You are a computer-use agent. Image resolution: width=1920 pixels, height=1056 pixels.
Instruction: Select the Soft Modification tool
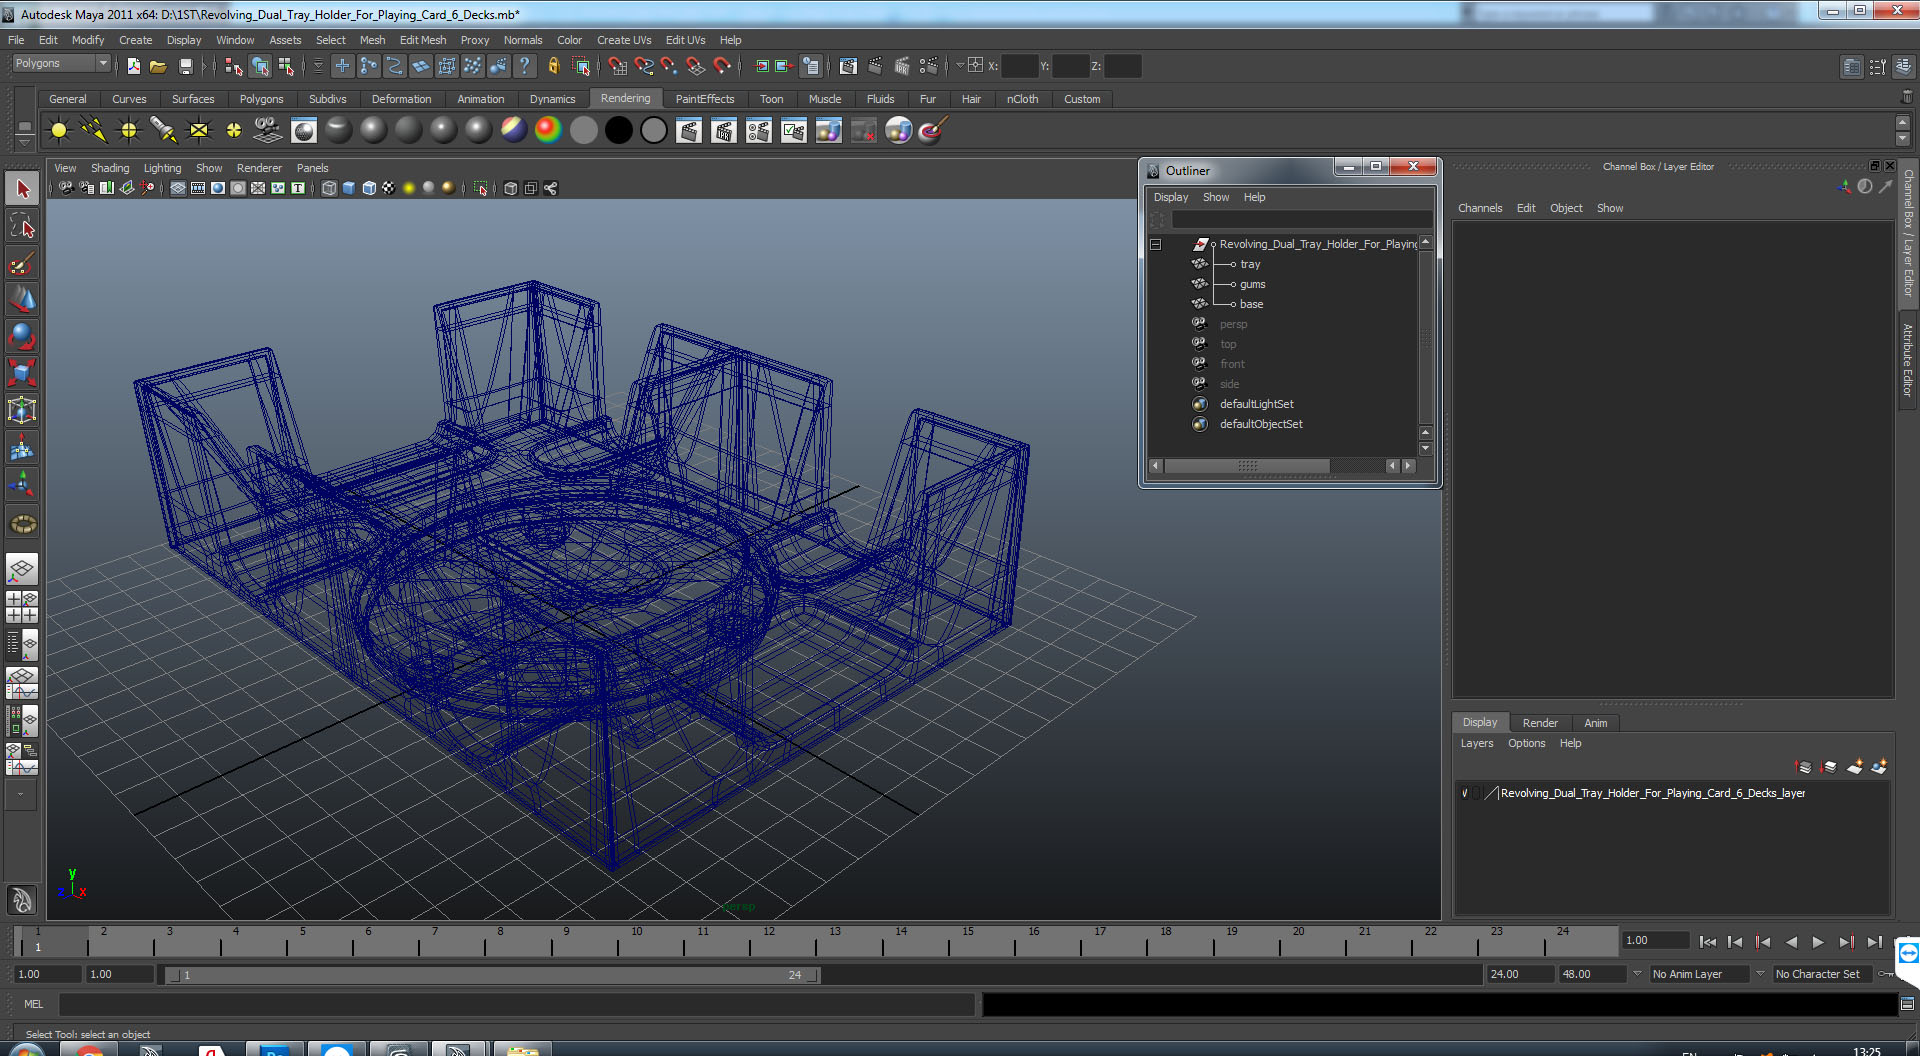[22, 450]
